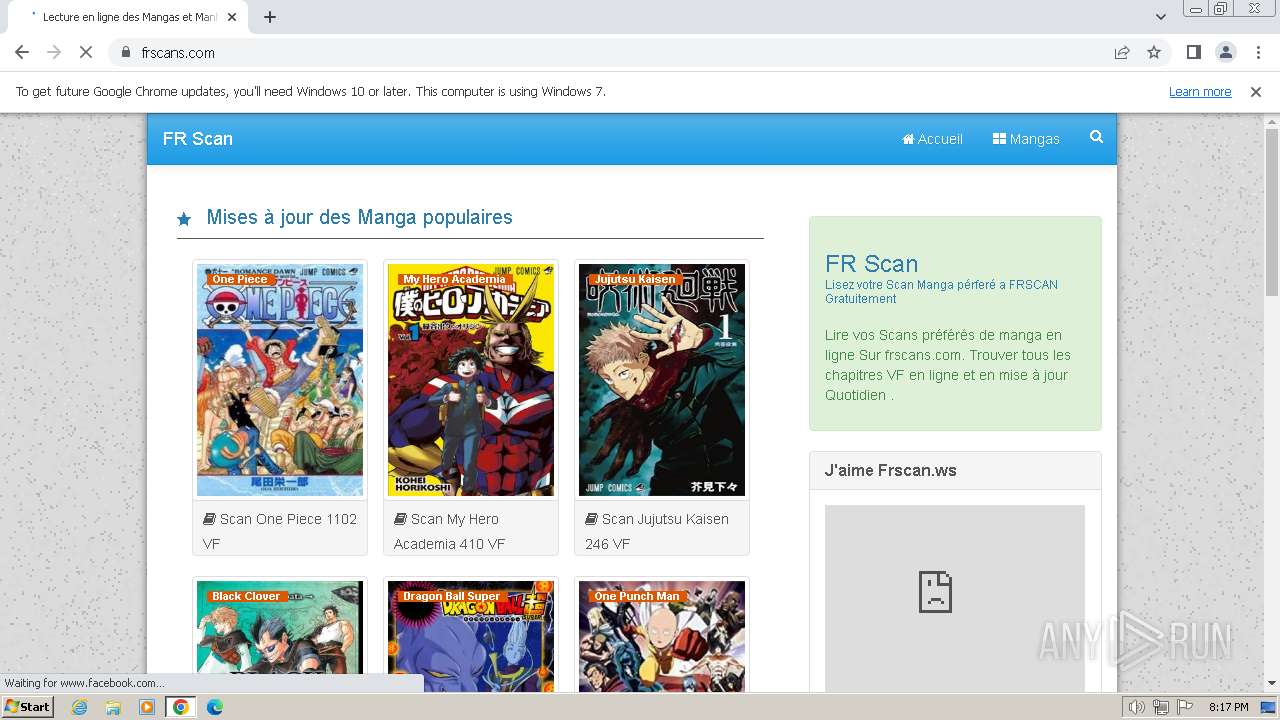Close the Lecture en ligne des Mangas tab

click(x=232, y=17)
